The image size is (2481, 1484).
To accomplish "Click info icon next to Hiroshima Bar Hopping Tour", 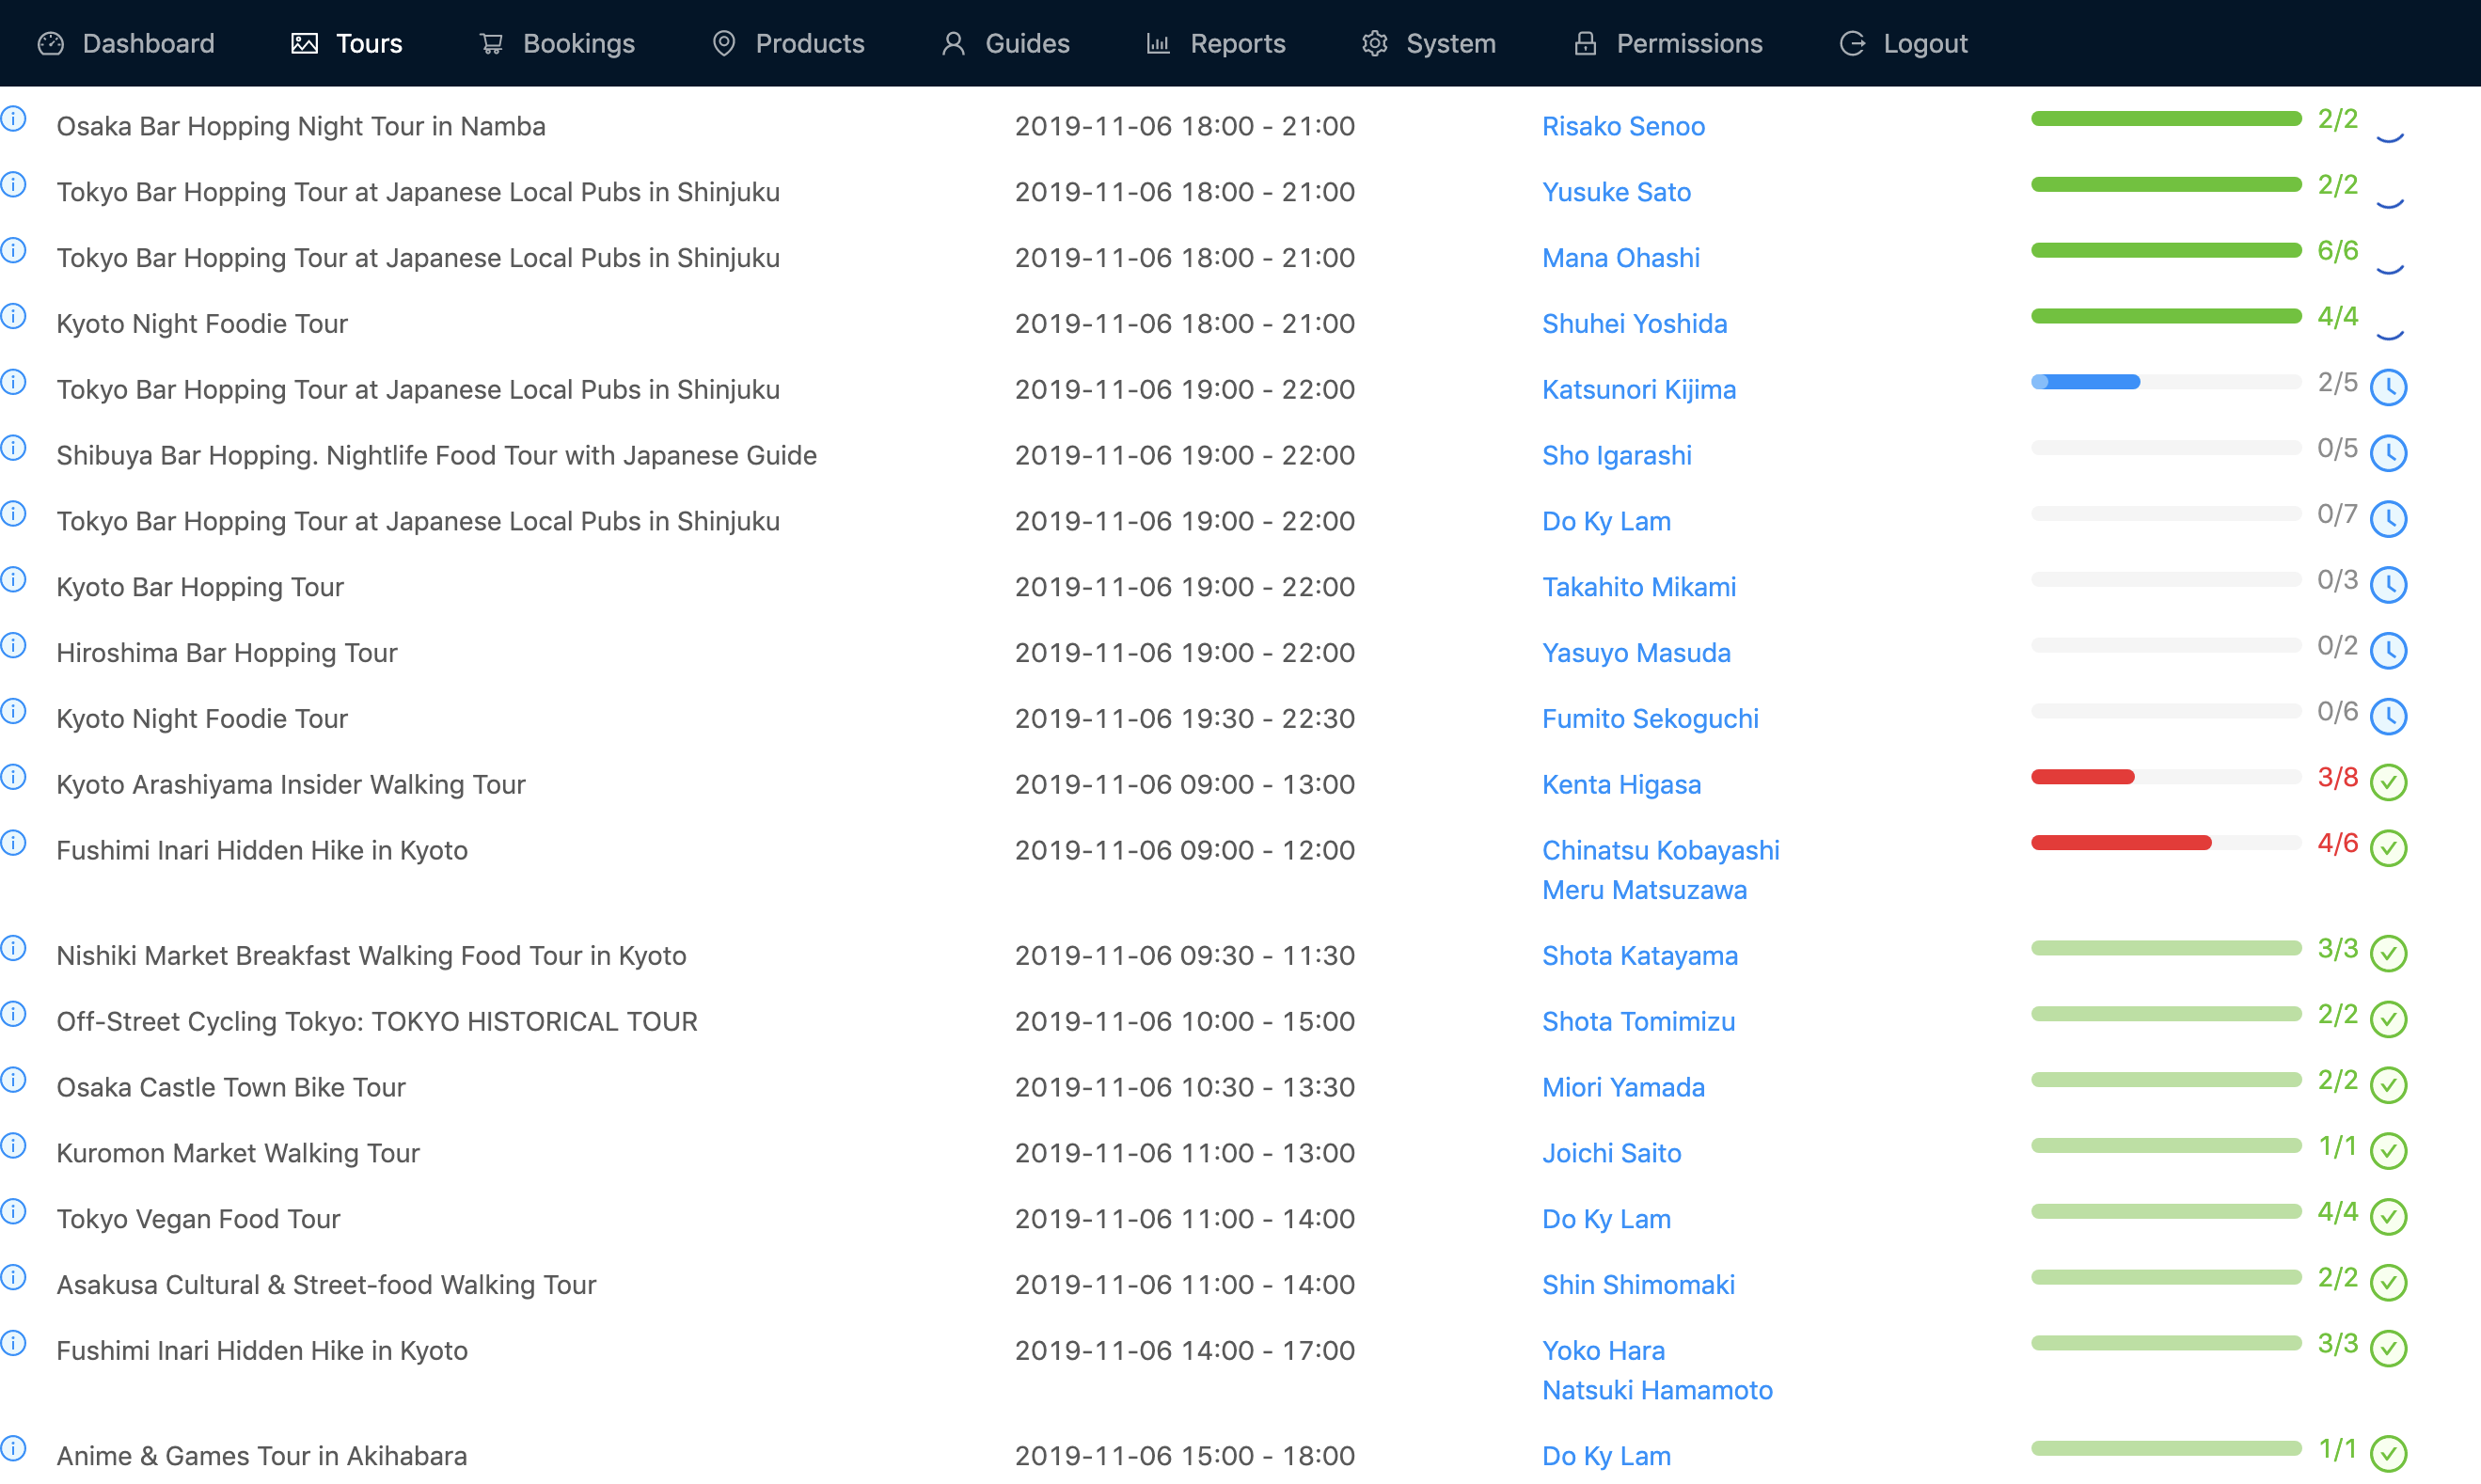I will [x=13, y=645].
